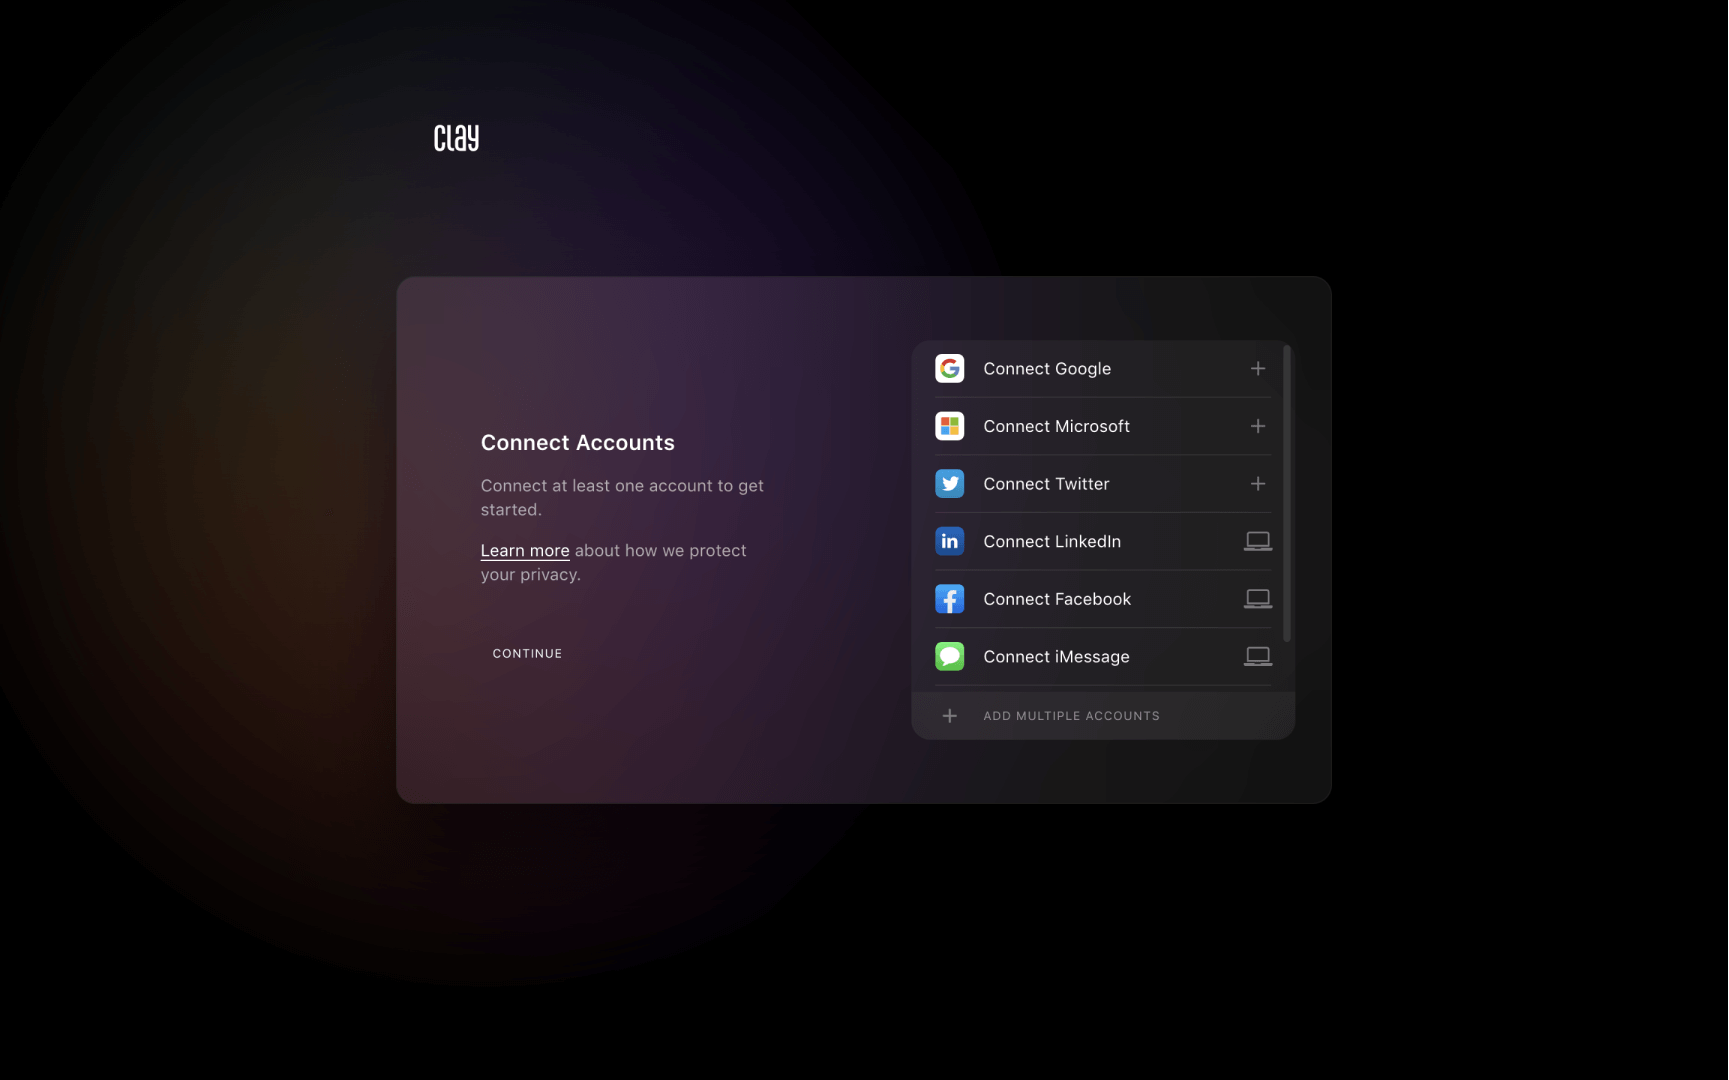Click laptop icon in iMessage row

(1258, 657)
